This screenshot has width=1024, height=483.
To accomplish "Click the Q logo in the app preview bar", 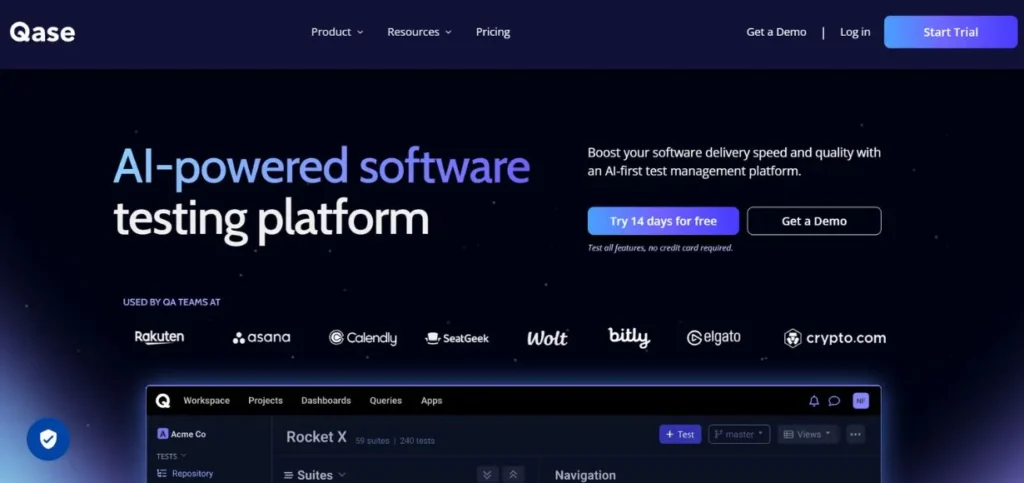I will (163, 401).
